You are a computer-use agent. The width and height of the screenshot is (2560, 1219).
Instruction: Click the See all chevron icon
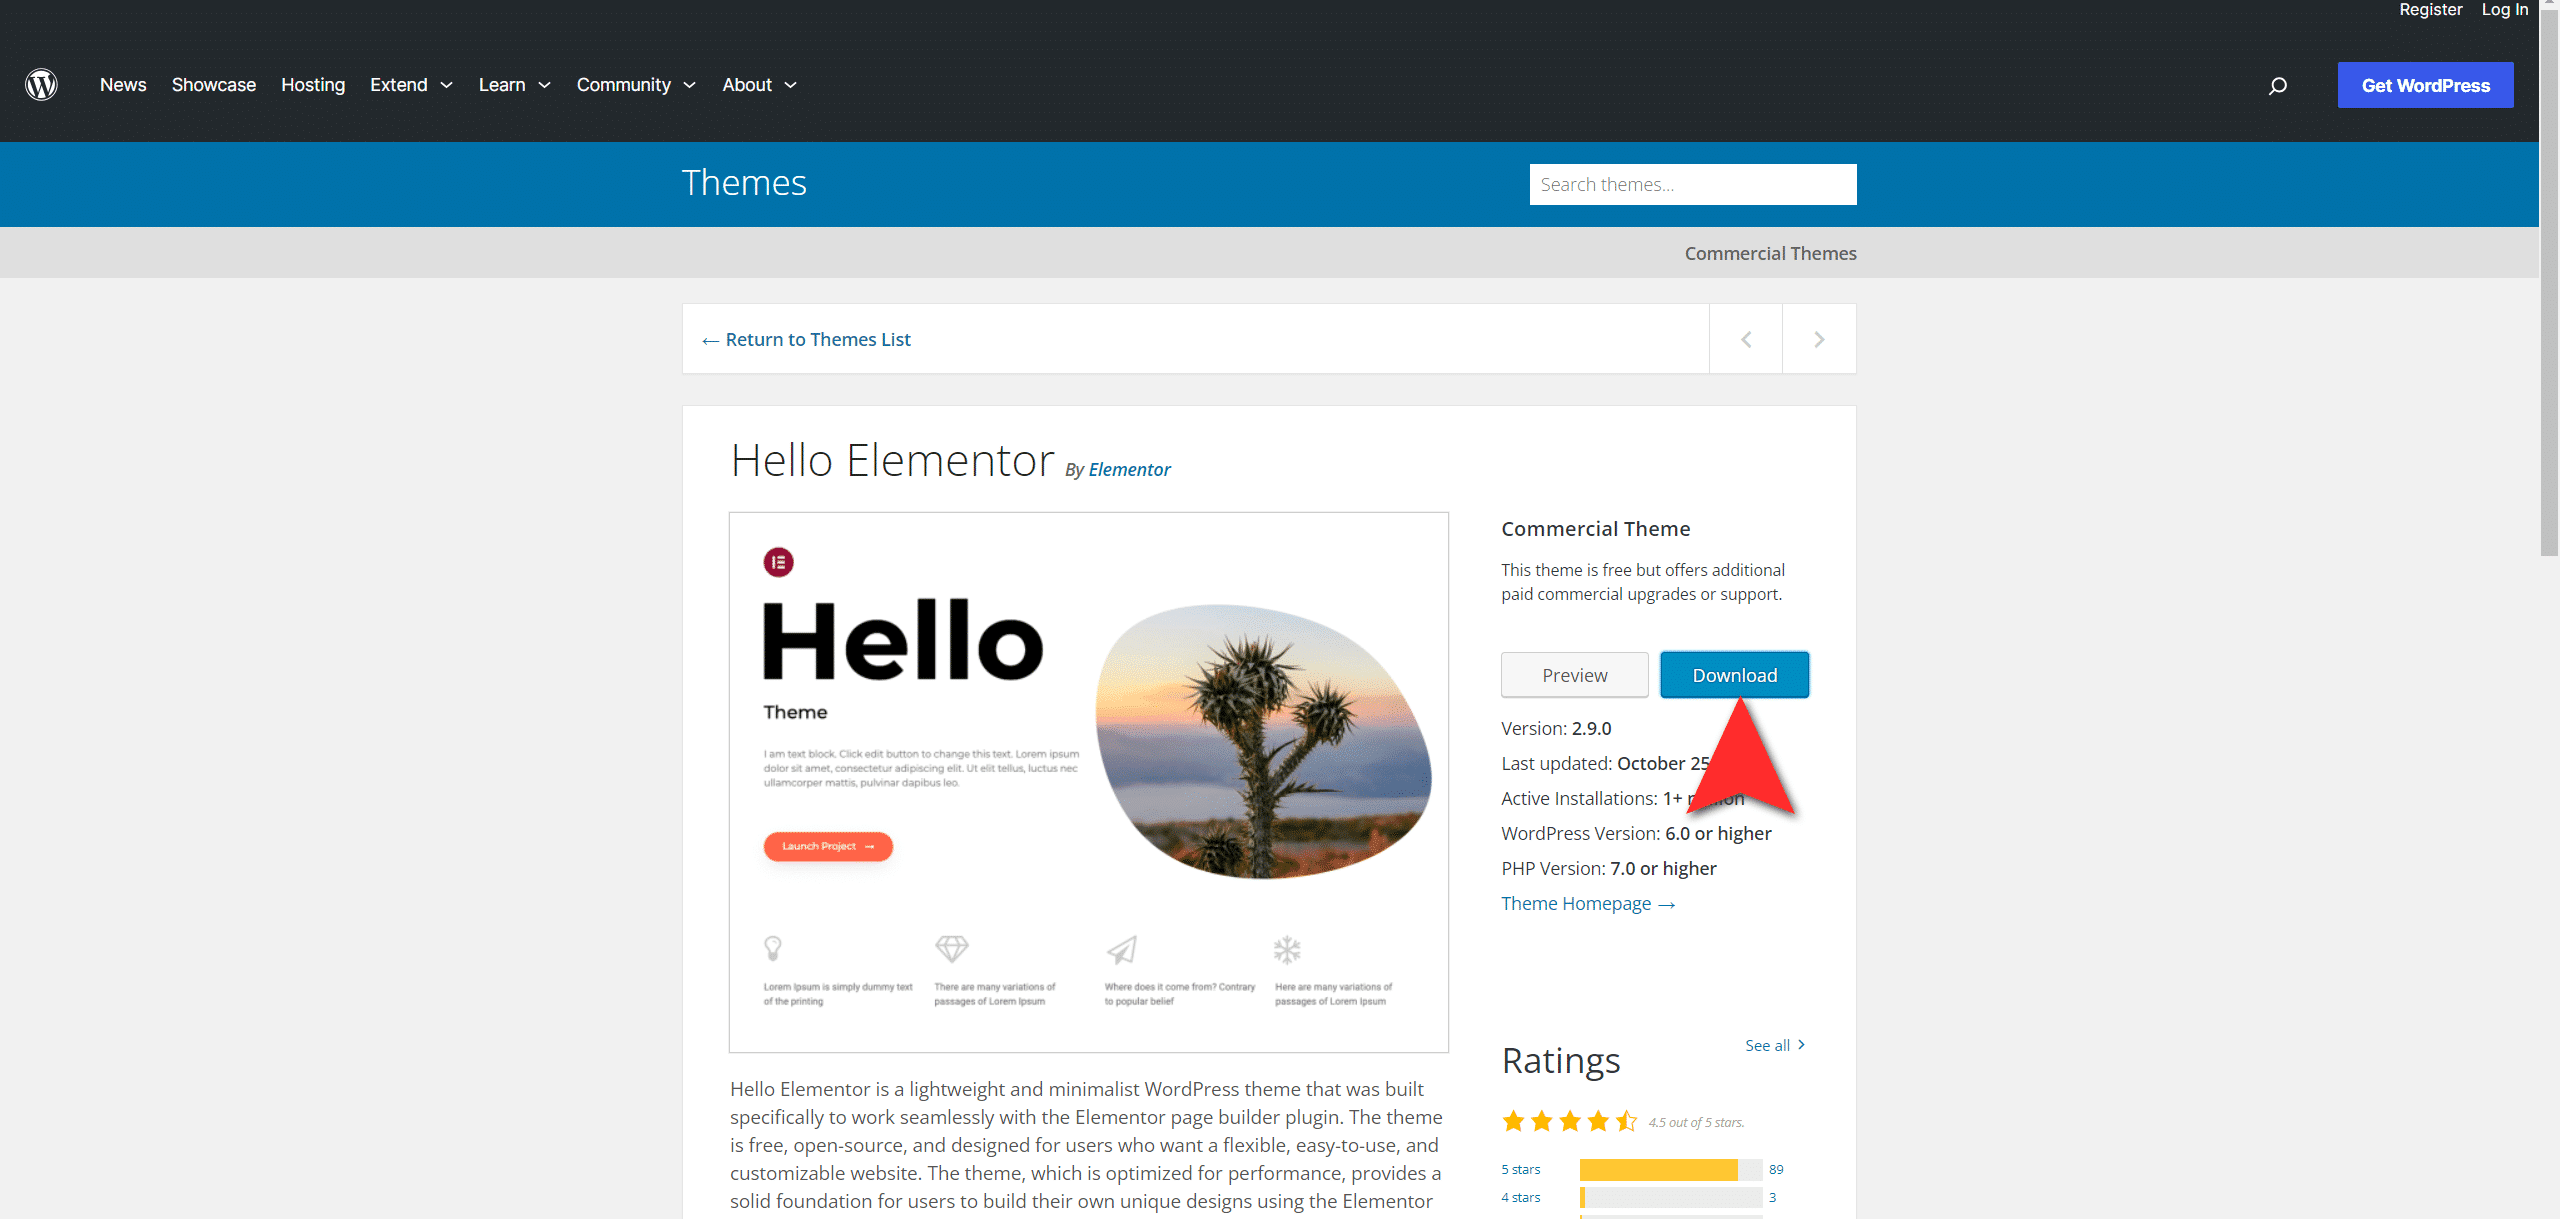1802,1044
